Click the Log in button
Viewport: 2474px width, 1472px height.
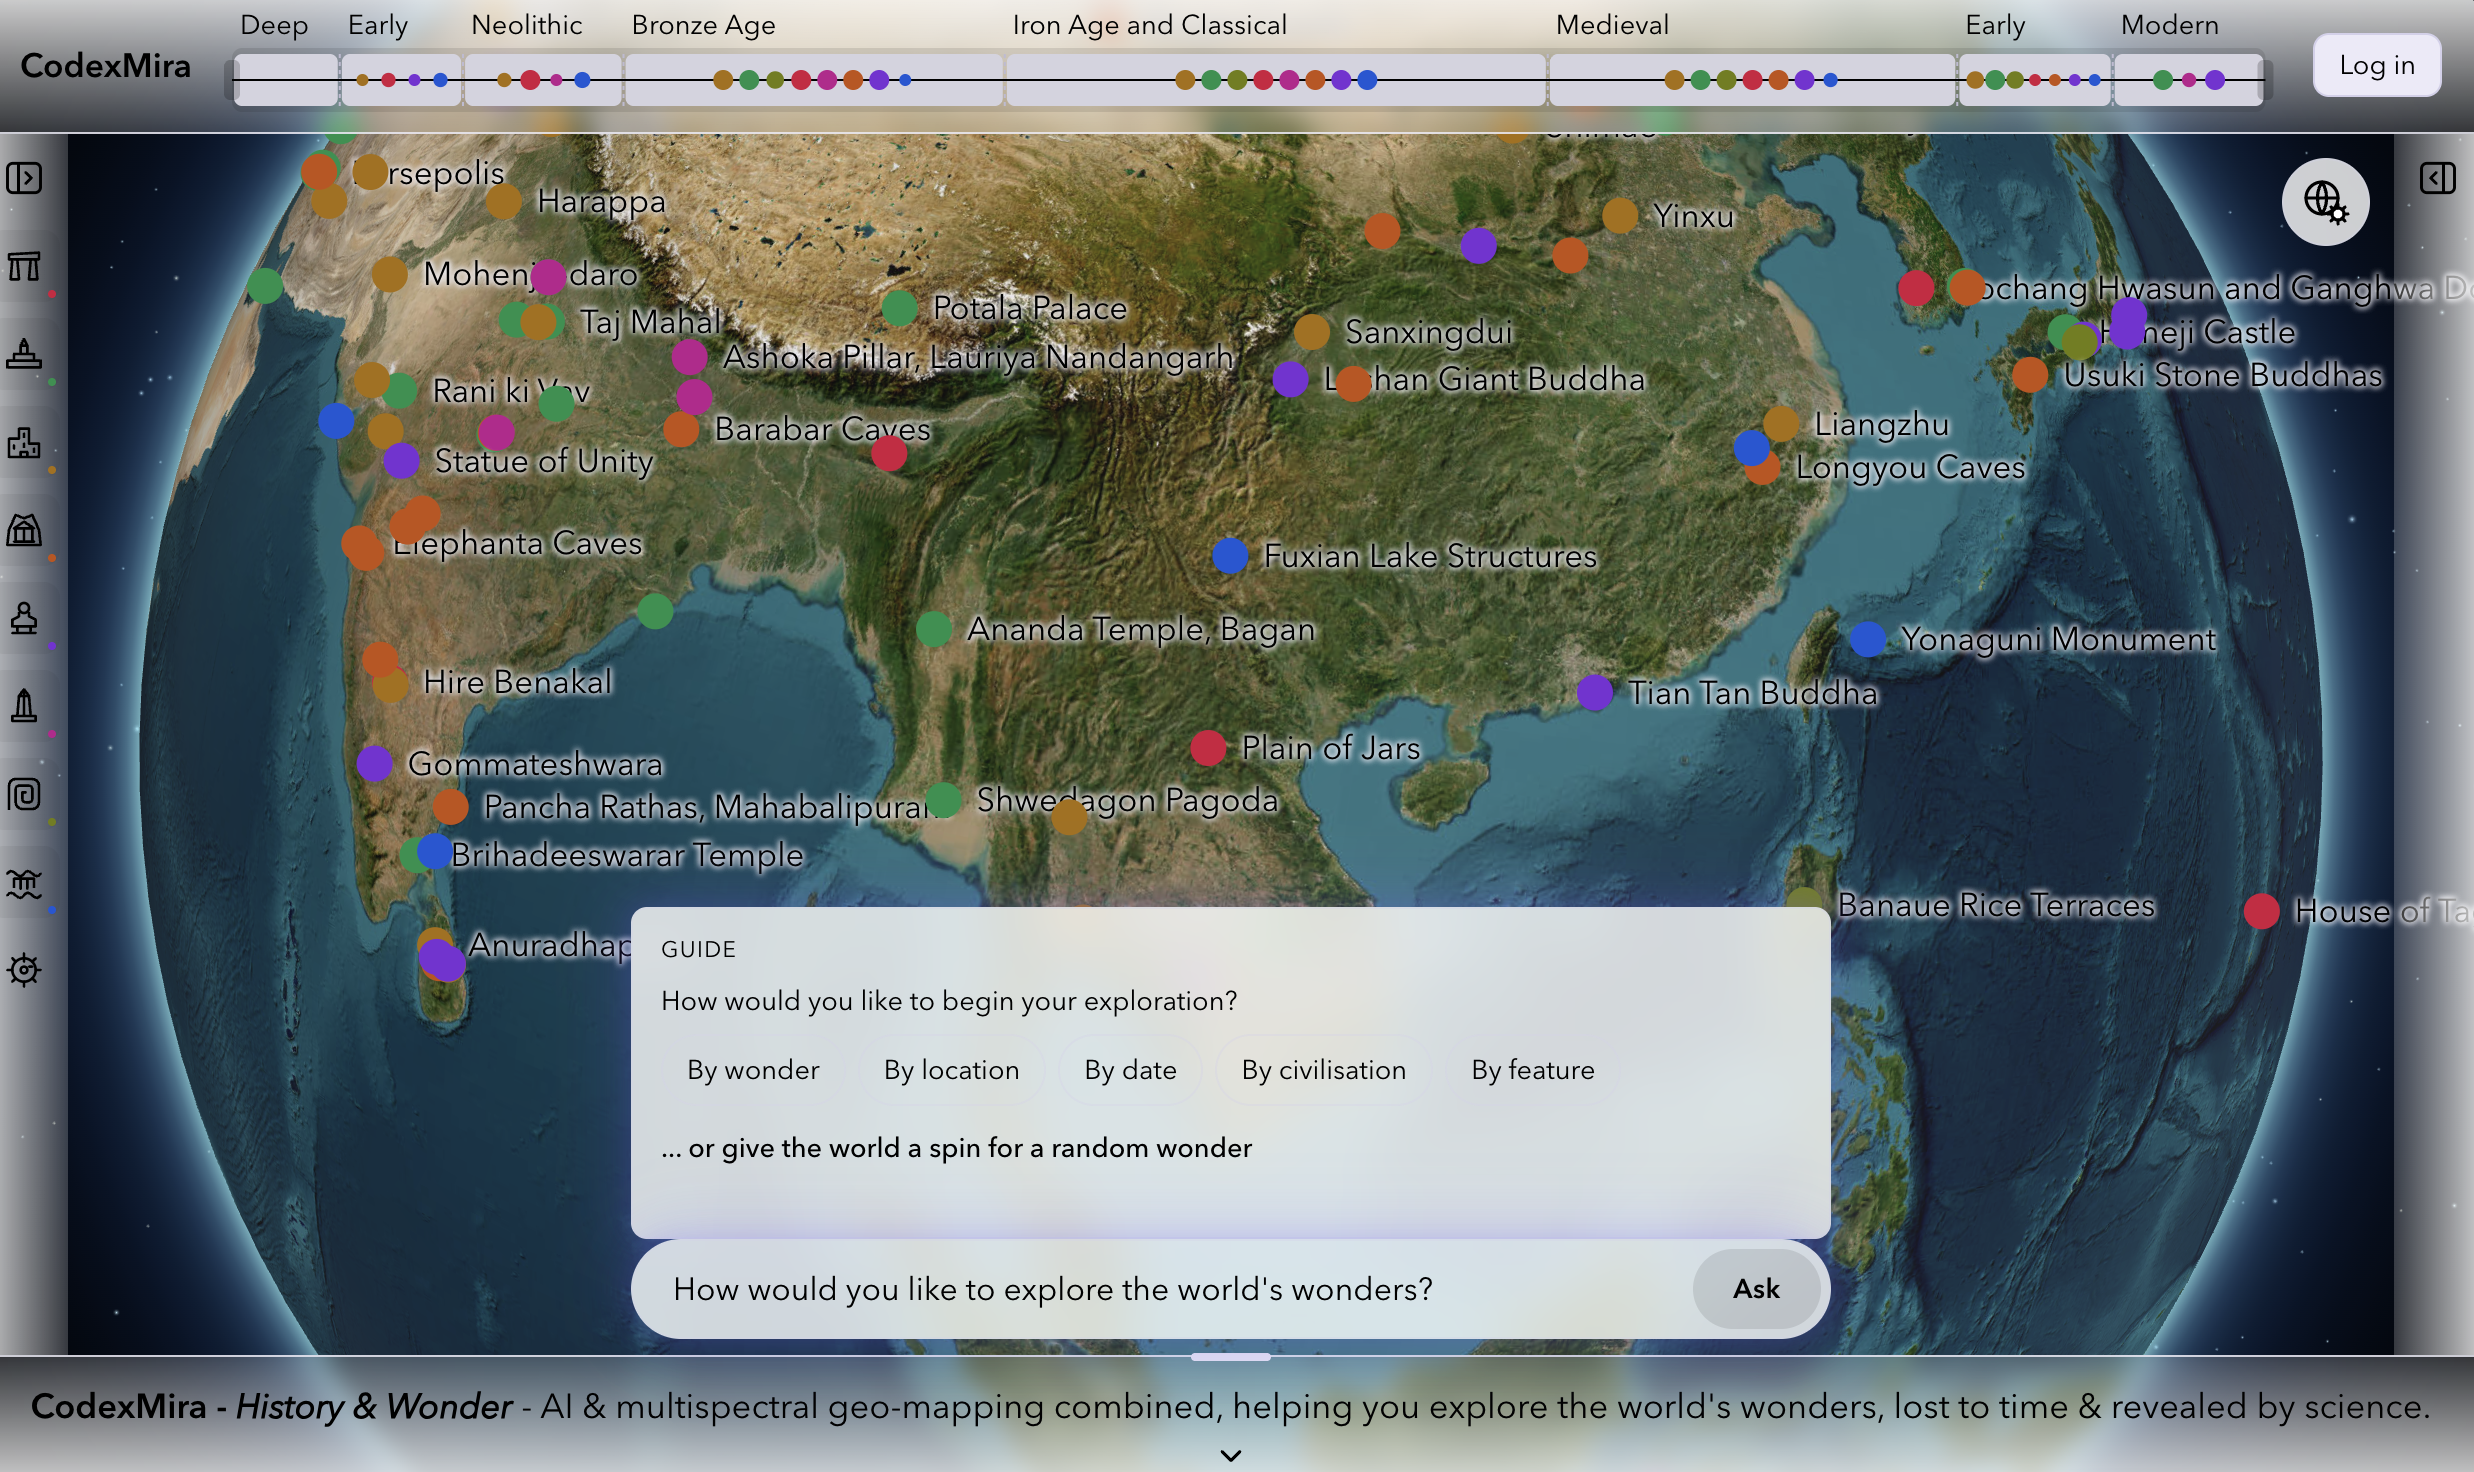2376,65
